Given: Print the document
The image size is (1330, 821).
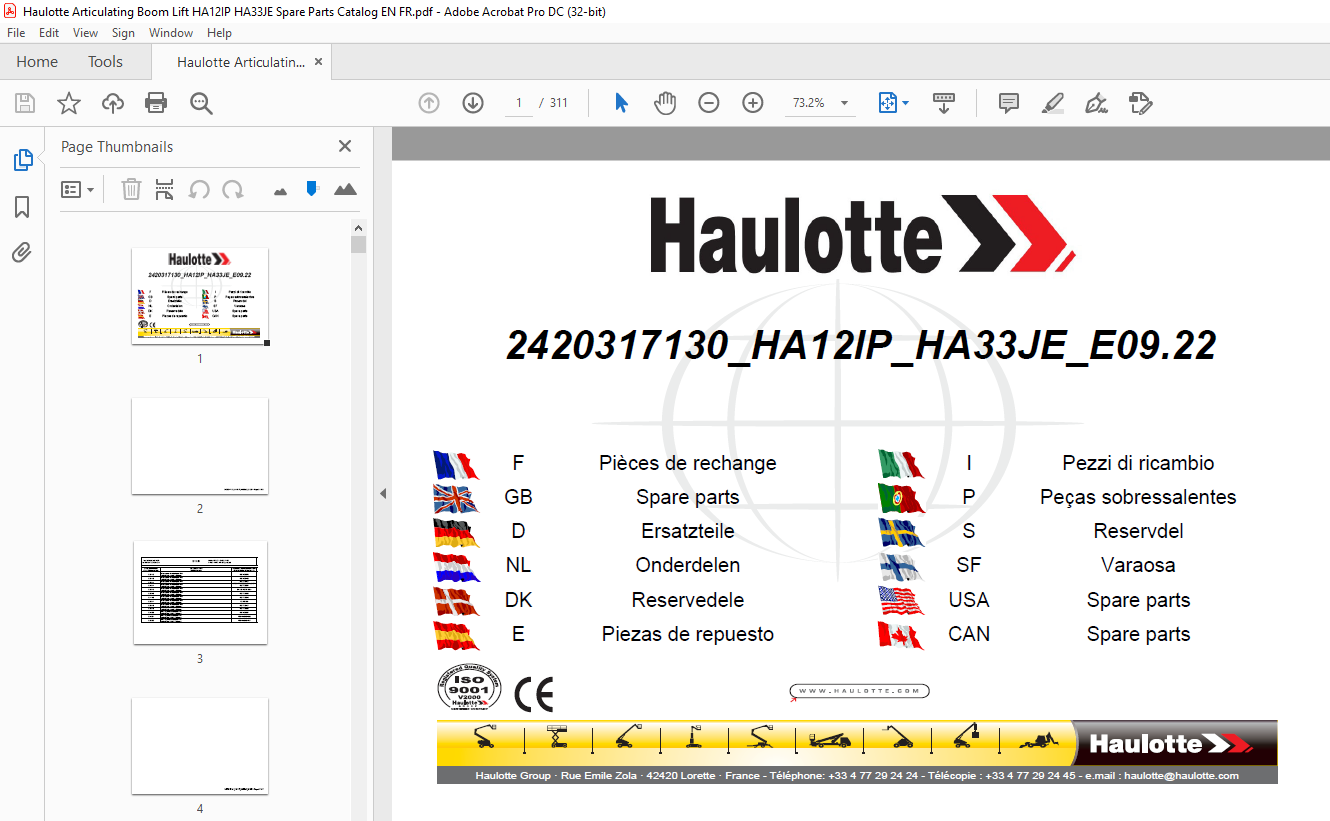Looking at the screenshot, I should pos(156,103).
